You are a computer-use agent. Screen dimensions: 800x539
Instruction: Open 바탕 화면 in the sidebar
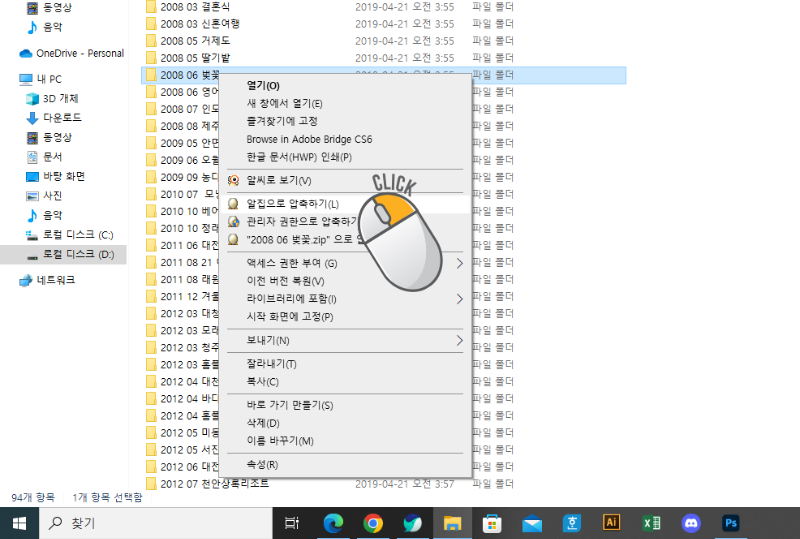click(63, 176)
